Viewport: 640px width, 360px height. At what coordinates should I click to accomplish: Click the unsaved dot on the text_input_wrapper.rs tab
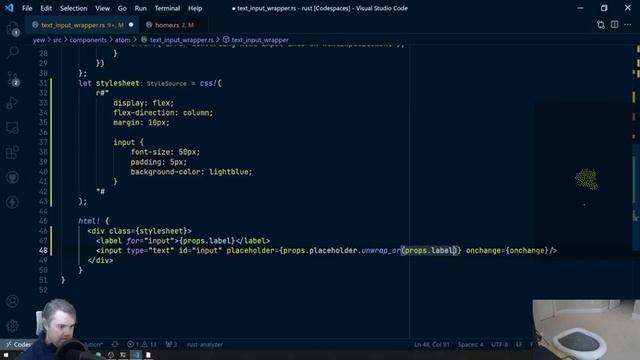point(131,25)
